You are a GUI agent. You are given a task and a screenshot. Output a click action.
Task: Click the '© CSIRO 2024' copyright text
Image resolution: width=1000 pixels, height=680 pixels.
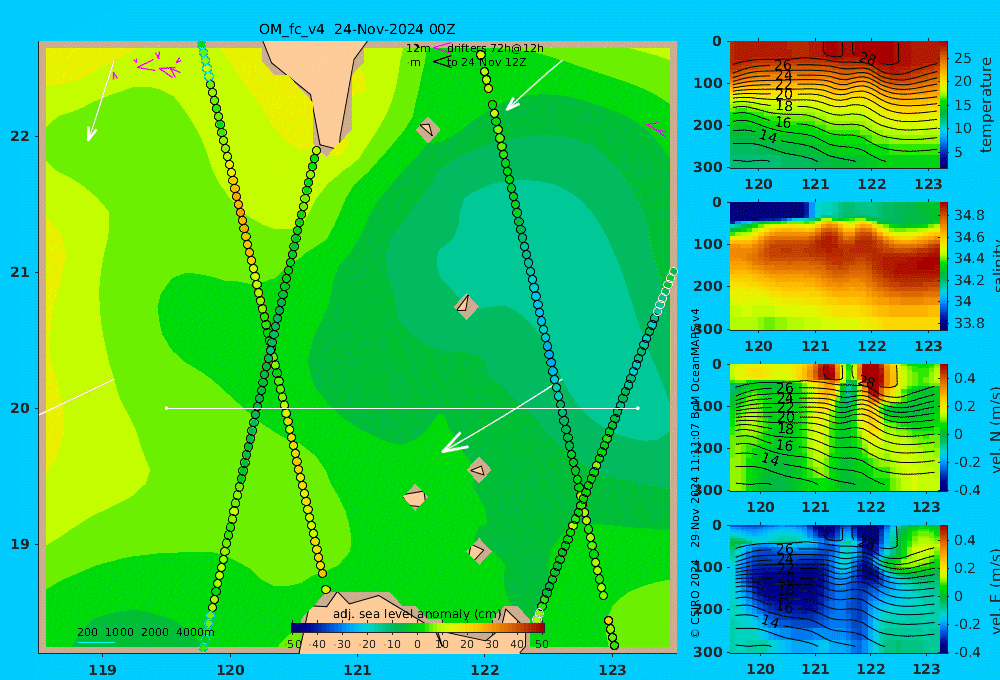695,598
